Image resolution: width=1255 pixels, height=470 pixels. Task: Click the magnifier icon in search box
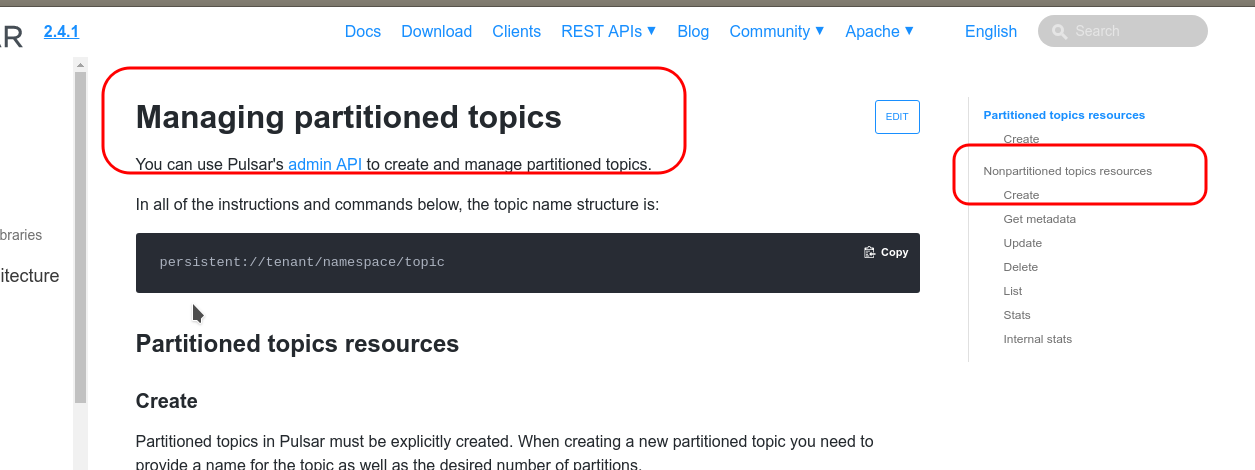pyautogui.click(x=1059, y=32)
